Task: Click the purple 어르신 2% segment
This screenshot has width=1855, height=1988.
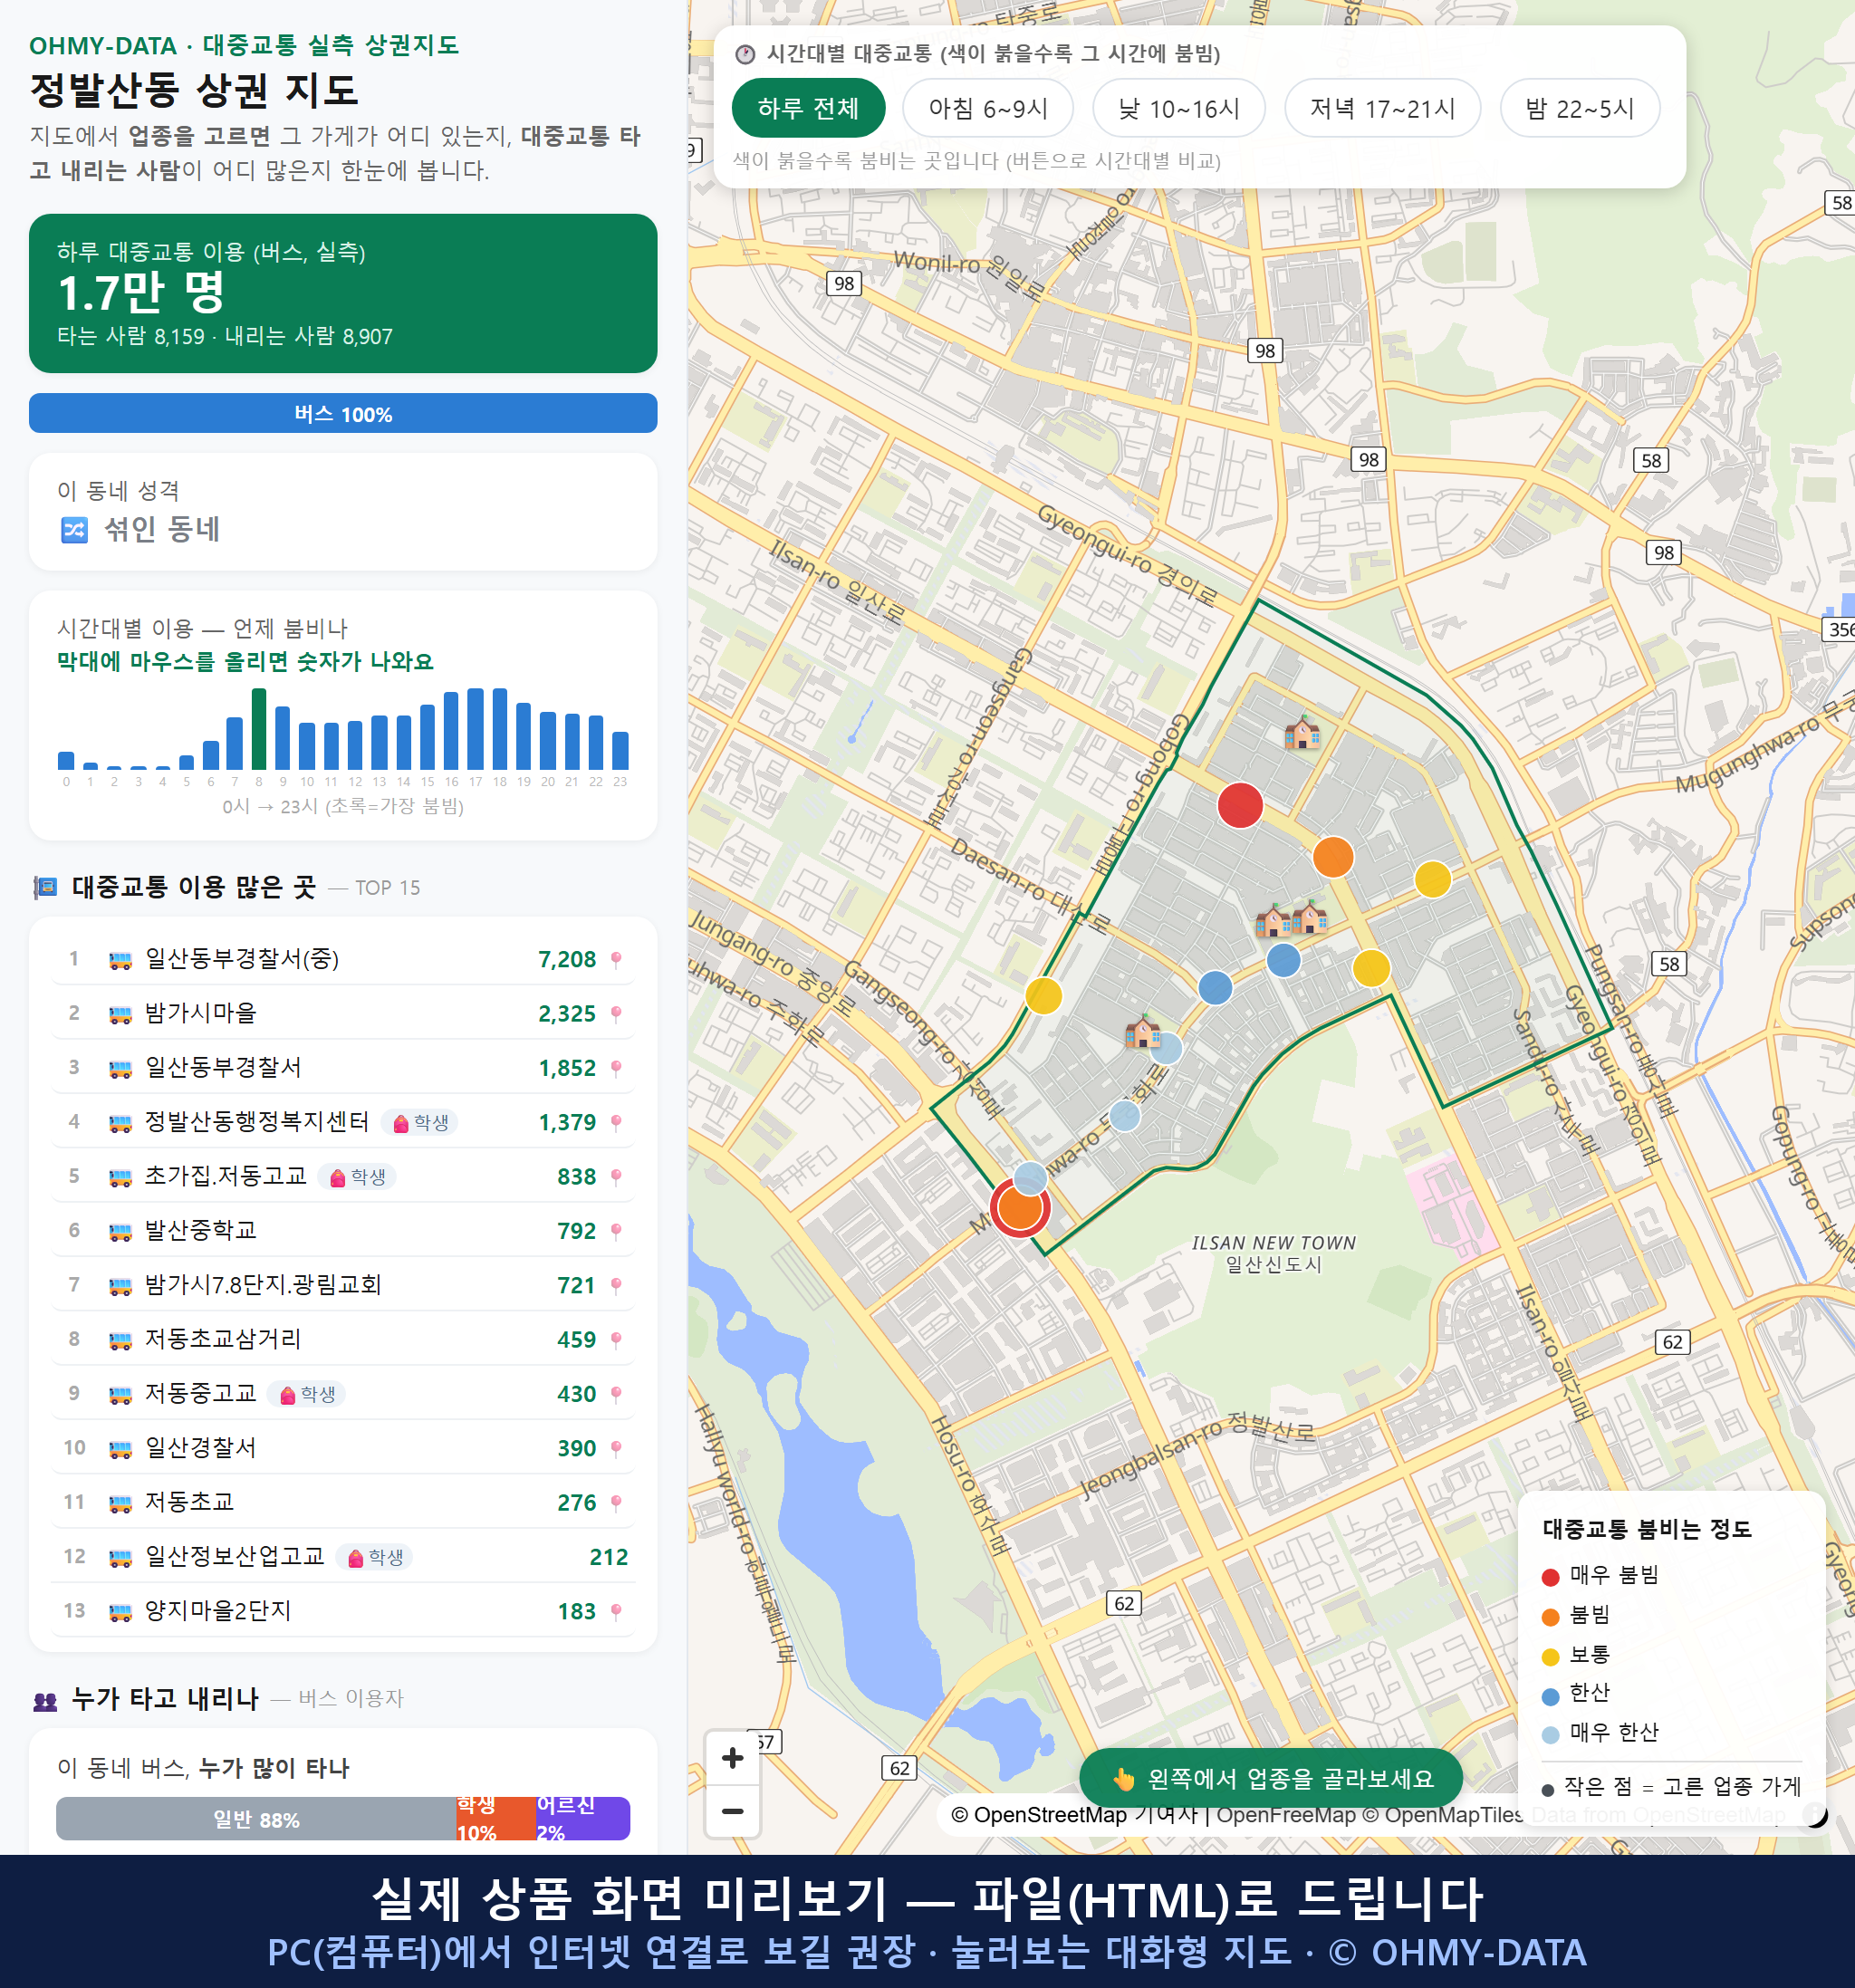Action: pos(582,1819)
